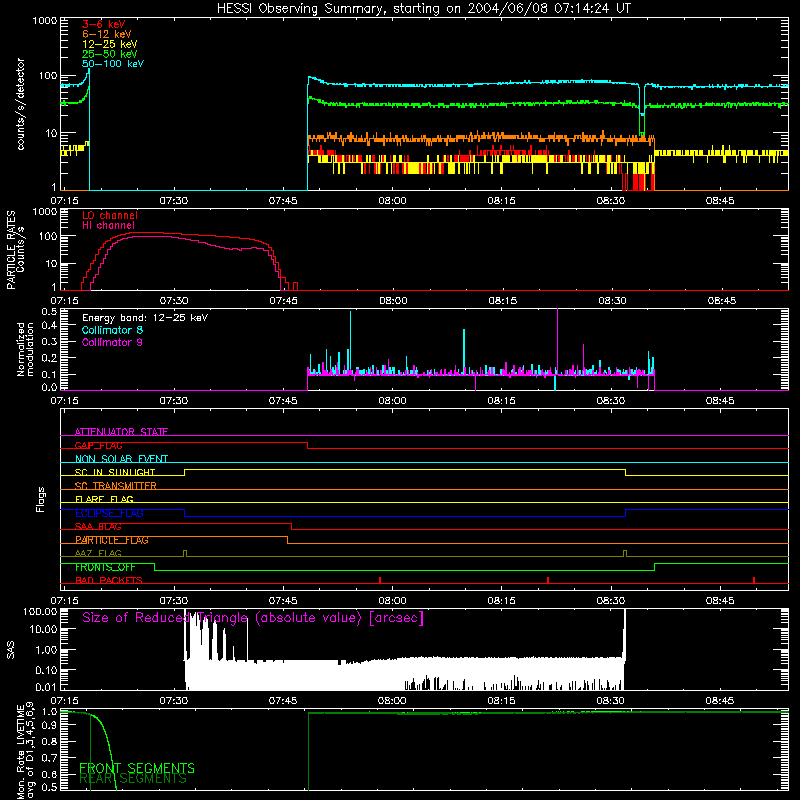Image resolution: width=800 pixels, height=800 pixels.
Task: Click the REAR SEGMENTS legend label
Action: (133, 779)
